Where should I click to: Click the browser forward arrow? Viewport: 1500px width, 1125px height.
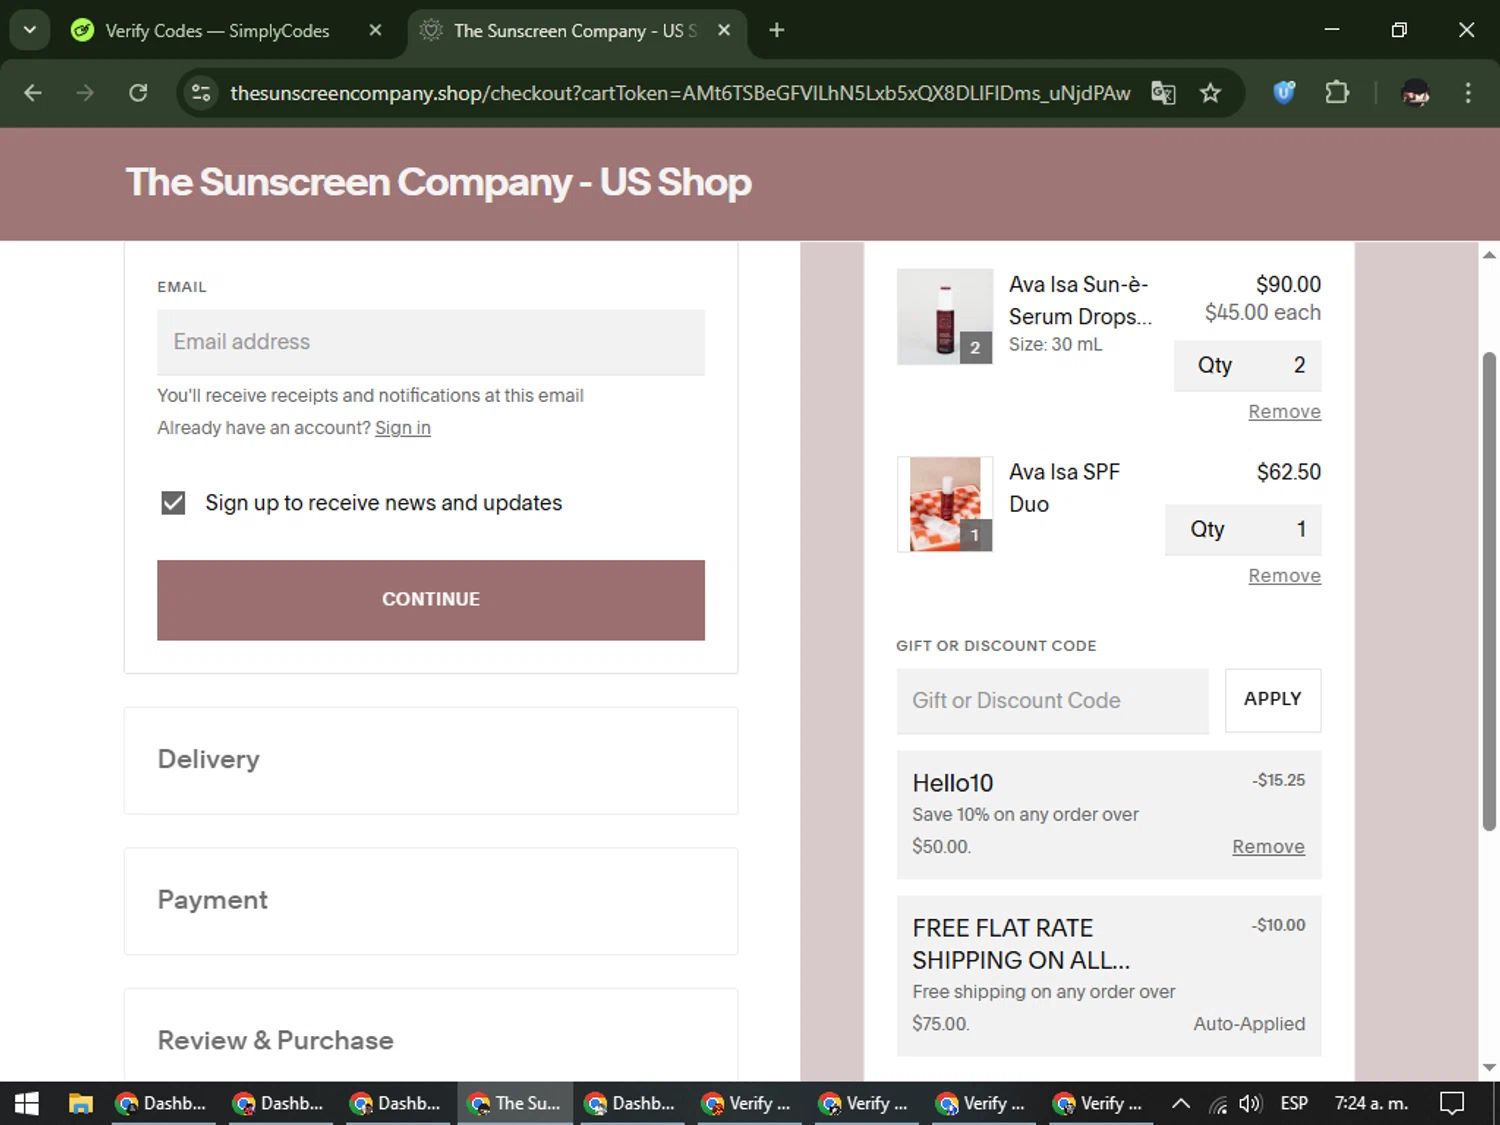[85, 93]
